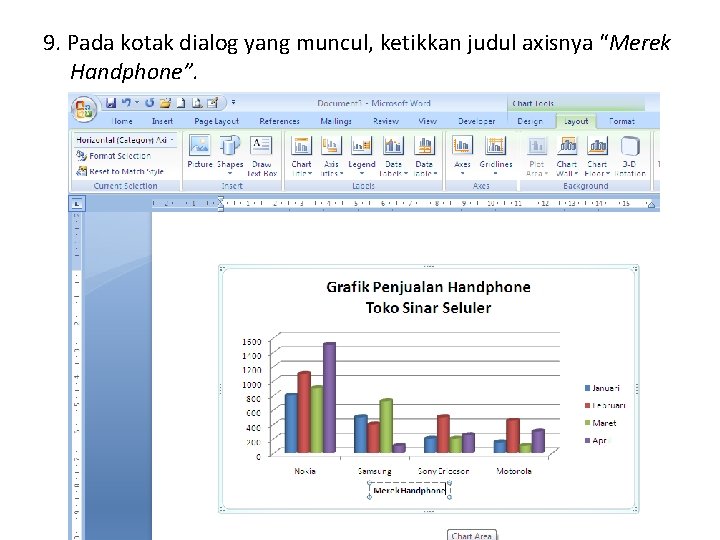This screenshot has width=720, height=540.
Task: Click the Open folder icon
Action: click(x=165, y=103)
